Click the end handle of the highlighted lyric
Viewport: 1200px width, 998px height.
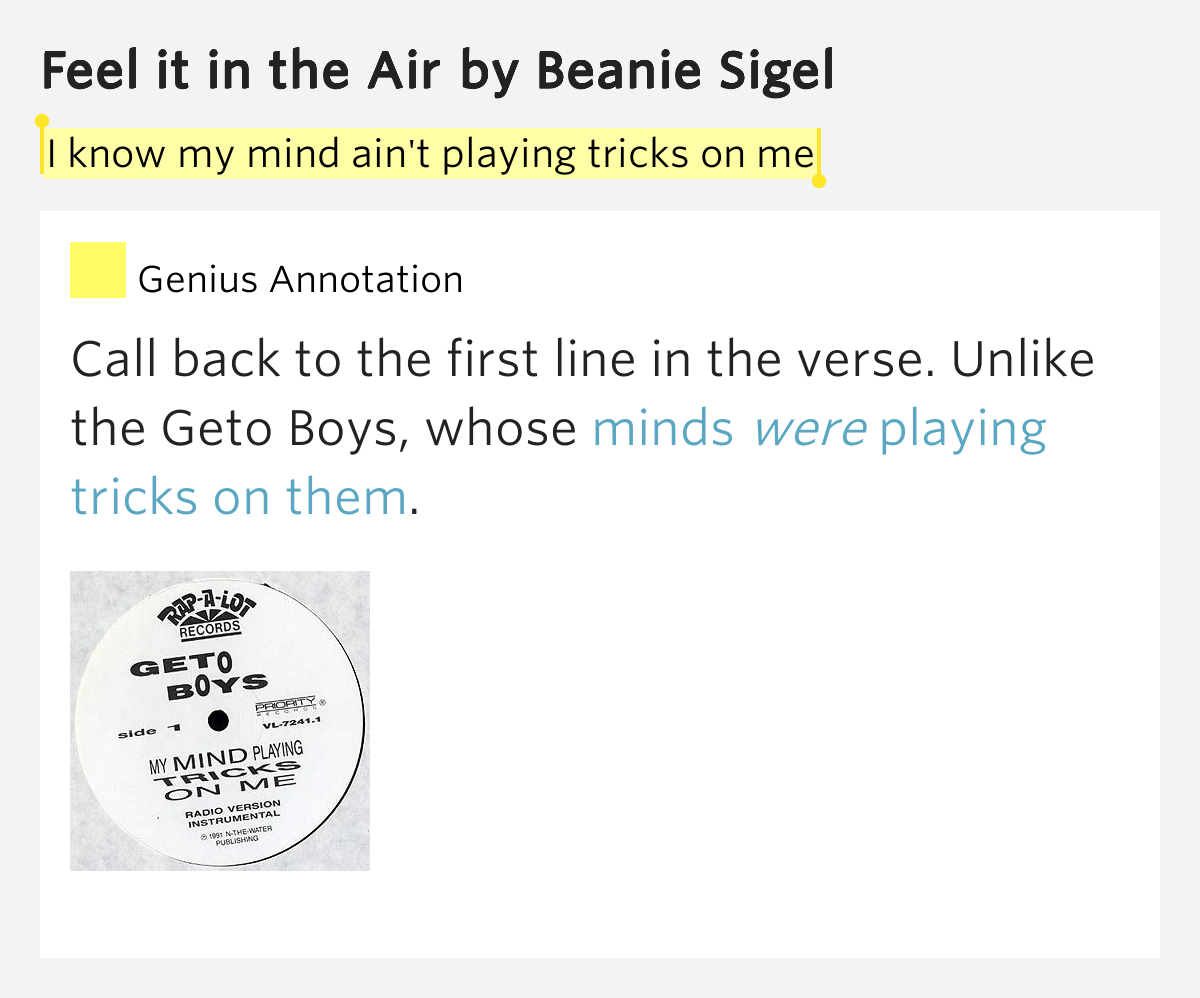click(818, 180)
